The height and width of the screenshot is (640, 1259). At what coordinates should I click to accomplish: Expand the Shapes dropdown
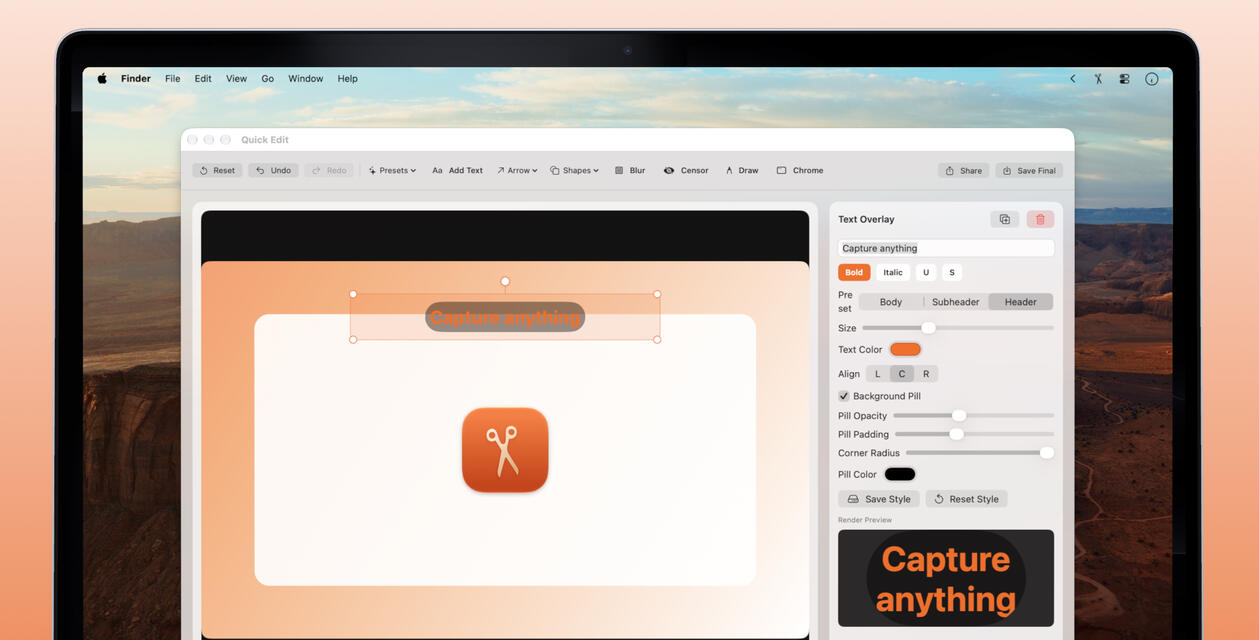[x=574, y=170]
